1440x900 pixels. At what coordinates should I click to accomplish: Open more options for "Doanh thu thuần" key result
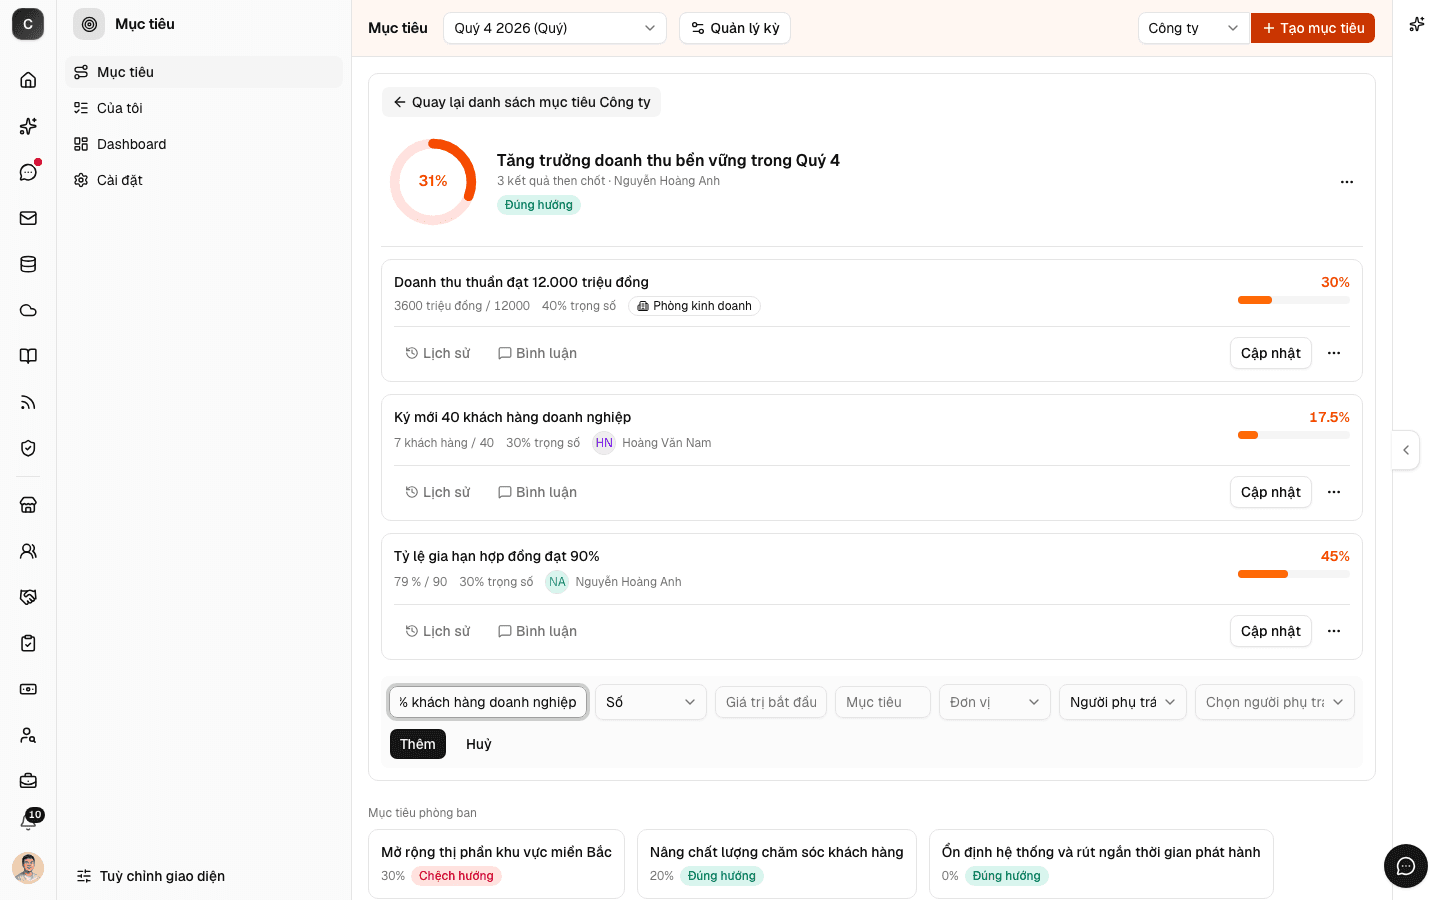point(1334,353)
